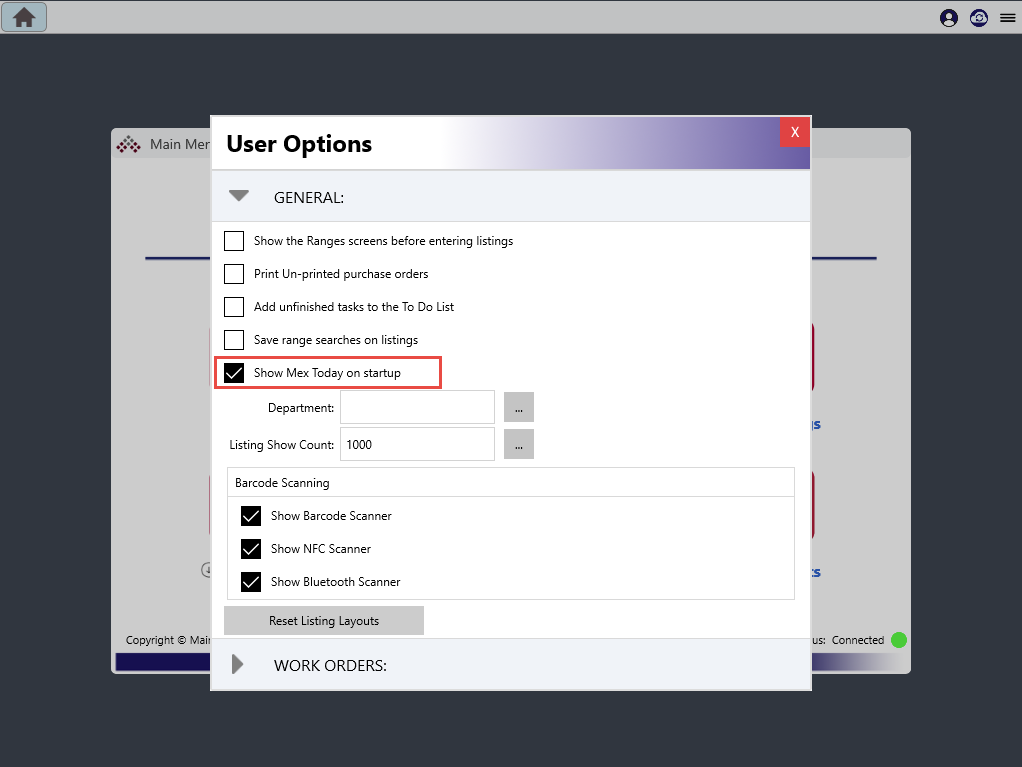Select the cloud sync icon
The width and height of the screenshot is (1022, 767).
click(978, 17)
